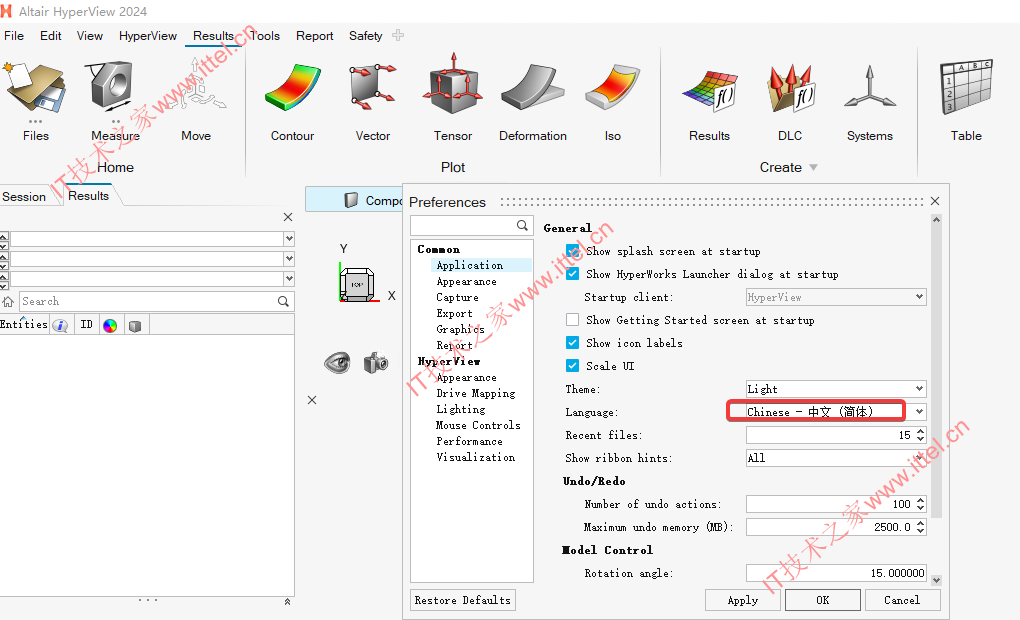
Task: Open the File menu
Action: [x=14, y=36]
